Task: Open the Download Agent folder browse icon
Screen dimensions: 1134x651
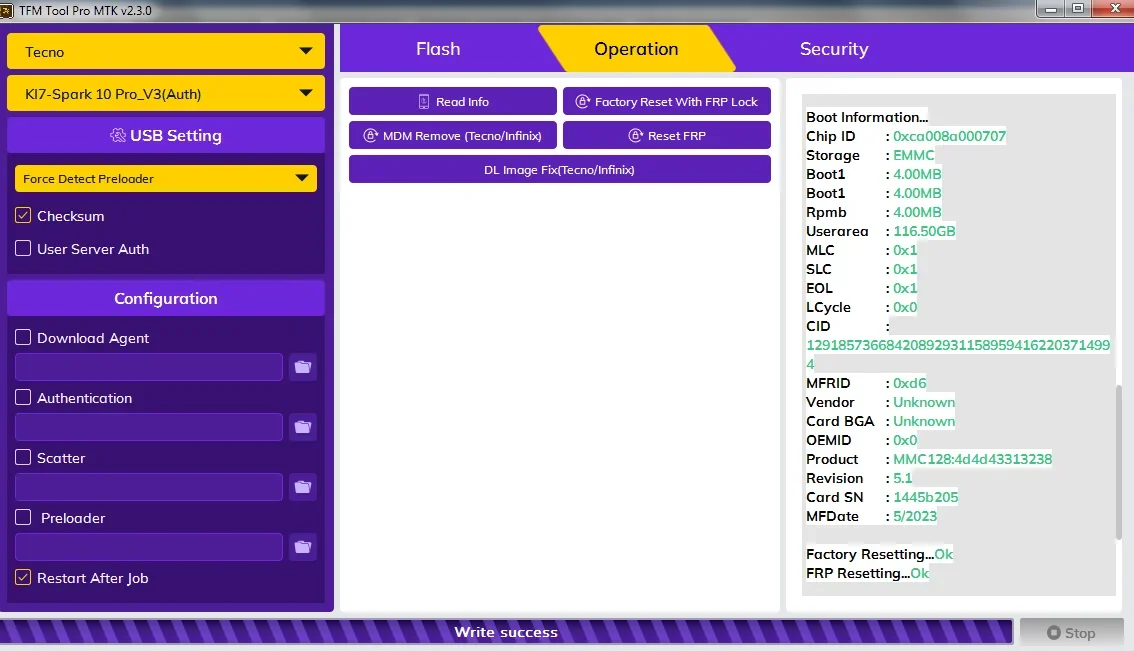Action: pyautogui.click(x=303, y=367)
